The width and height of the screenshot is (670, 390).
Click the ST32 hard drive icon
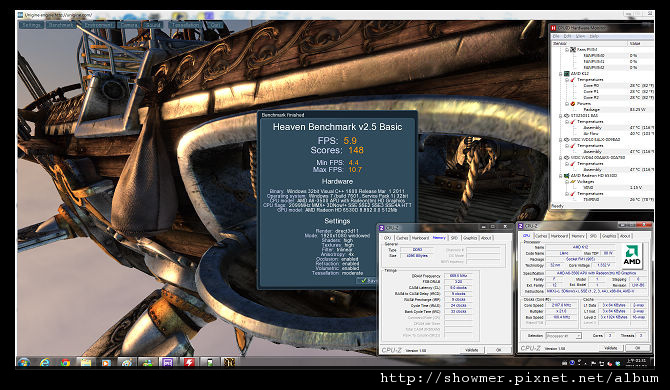[x=567, y=115]
